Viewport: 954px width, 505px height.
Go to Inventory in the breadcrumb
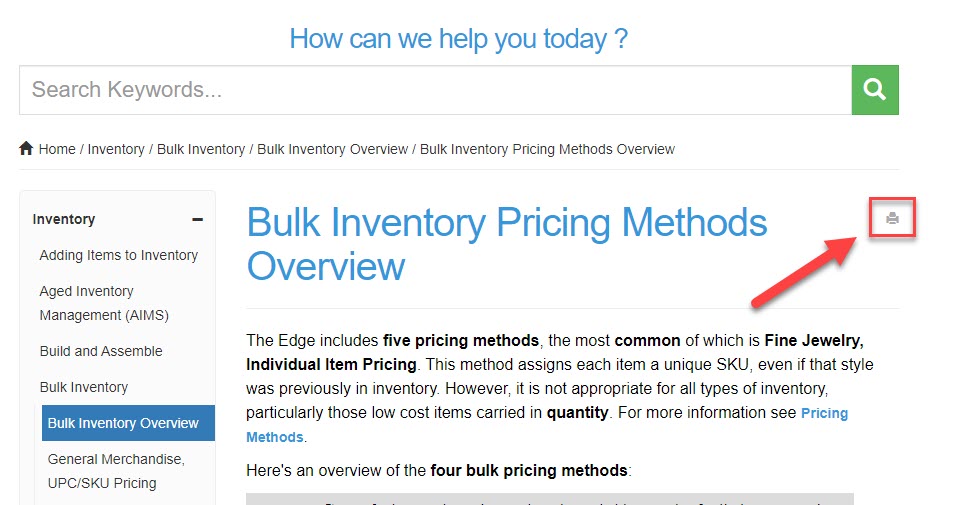pos(116,149)
